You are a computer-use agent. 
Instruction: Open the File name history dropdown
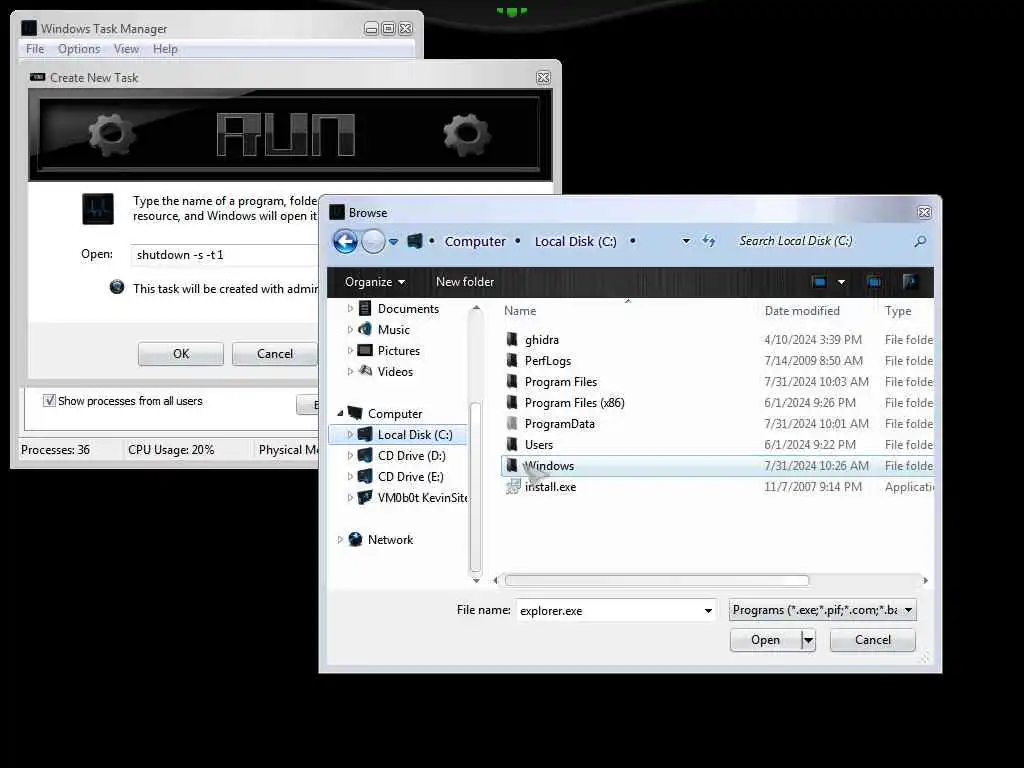708,611
